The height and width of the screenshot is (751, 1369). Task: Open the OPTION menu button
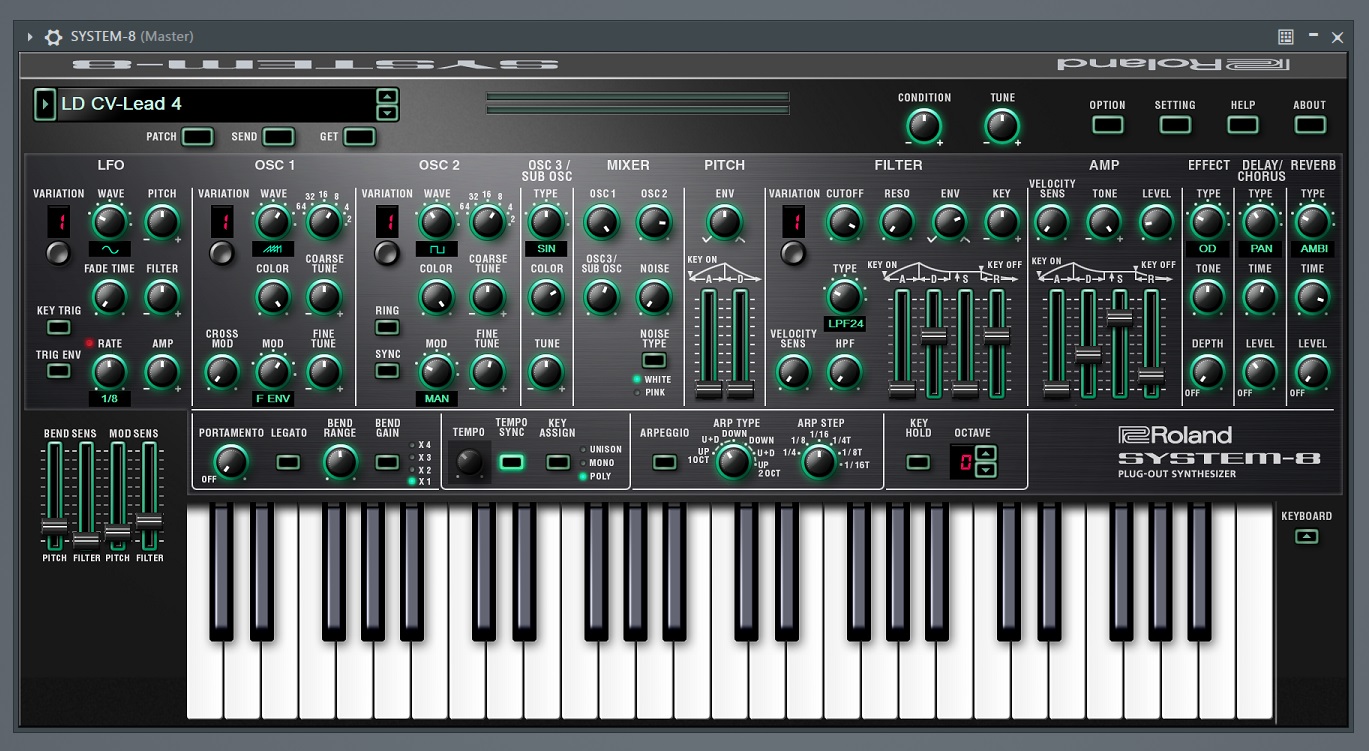(1107, 125)
